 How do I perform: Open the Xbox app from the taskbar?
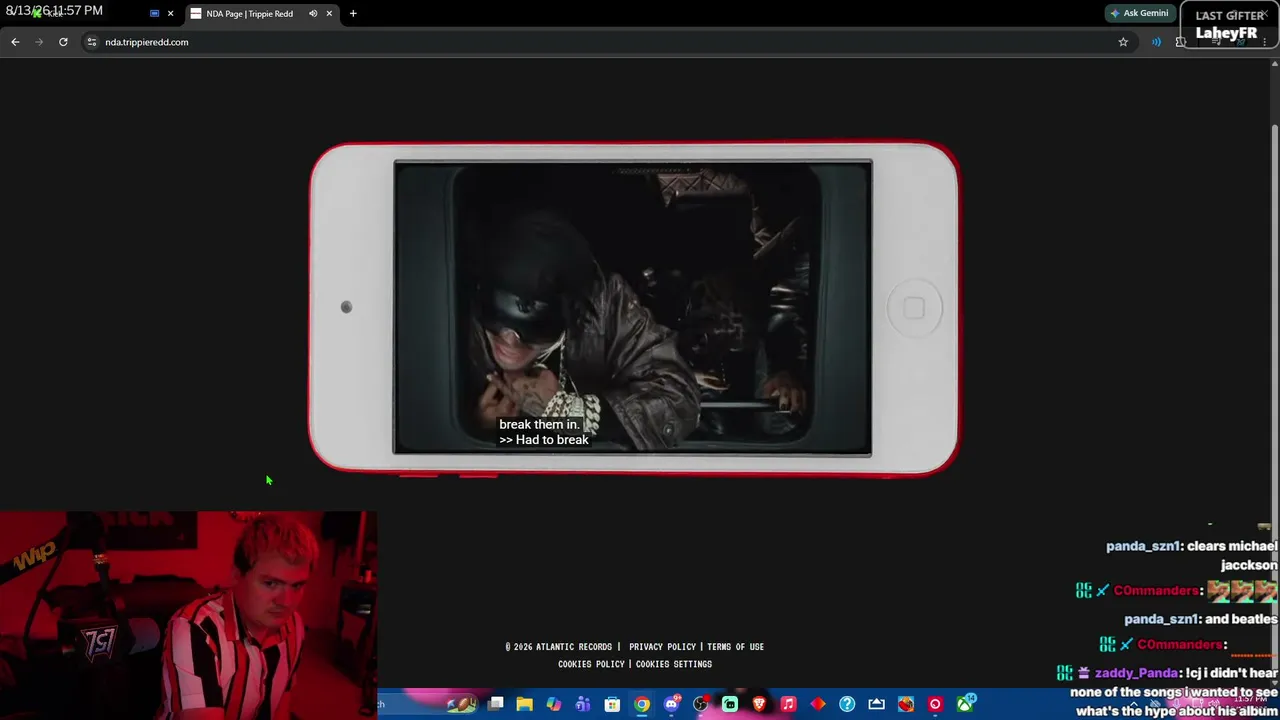tap(965, 704)
